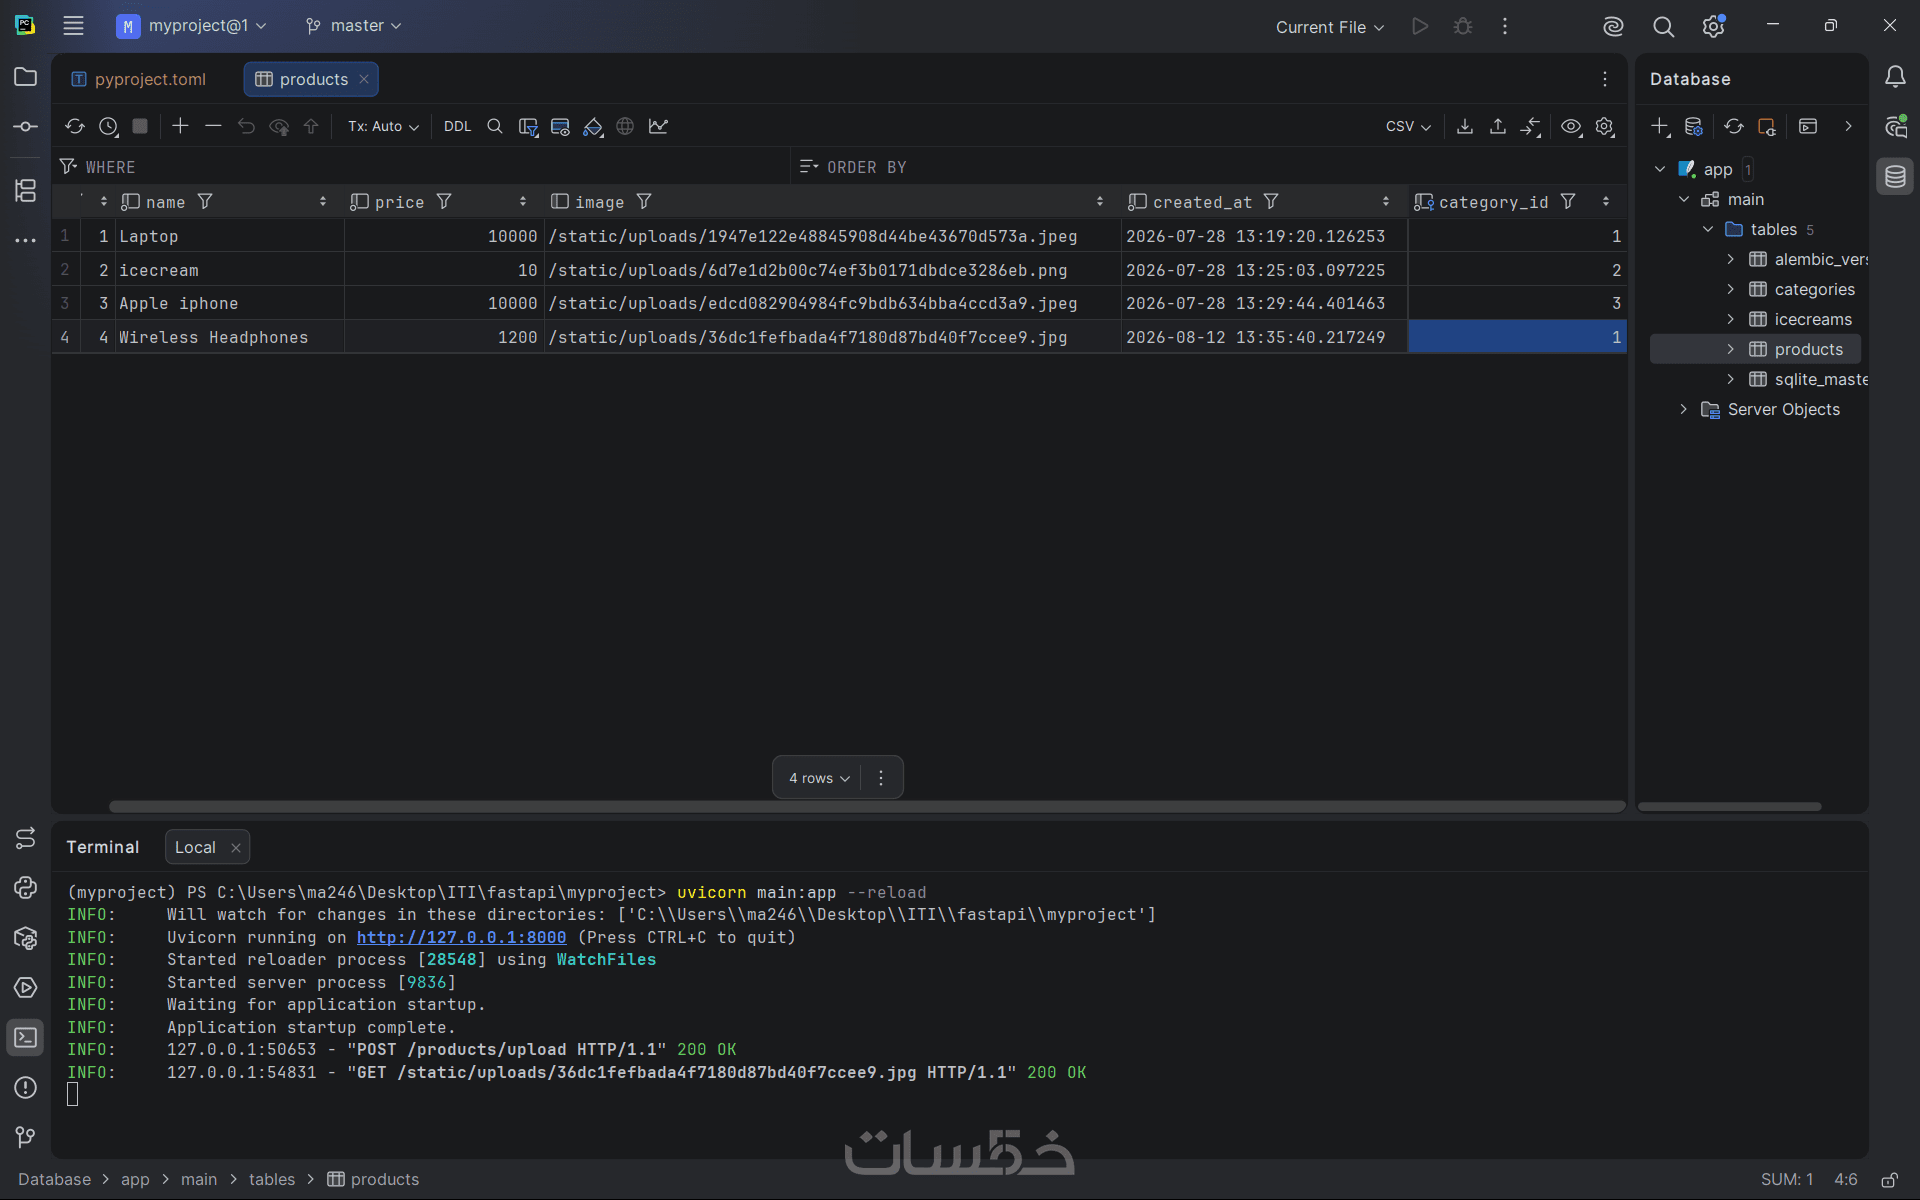
Task: Open the 4 rows page size dropdown
Action: [819, 778]
